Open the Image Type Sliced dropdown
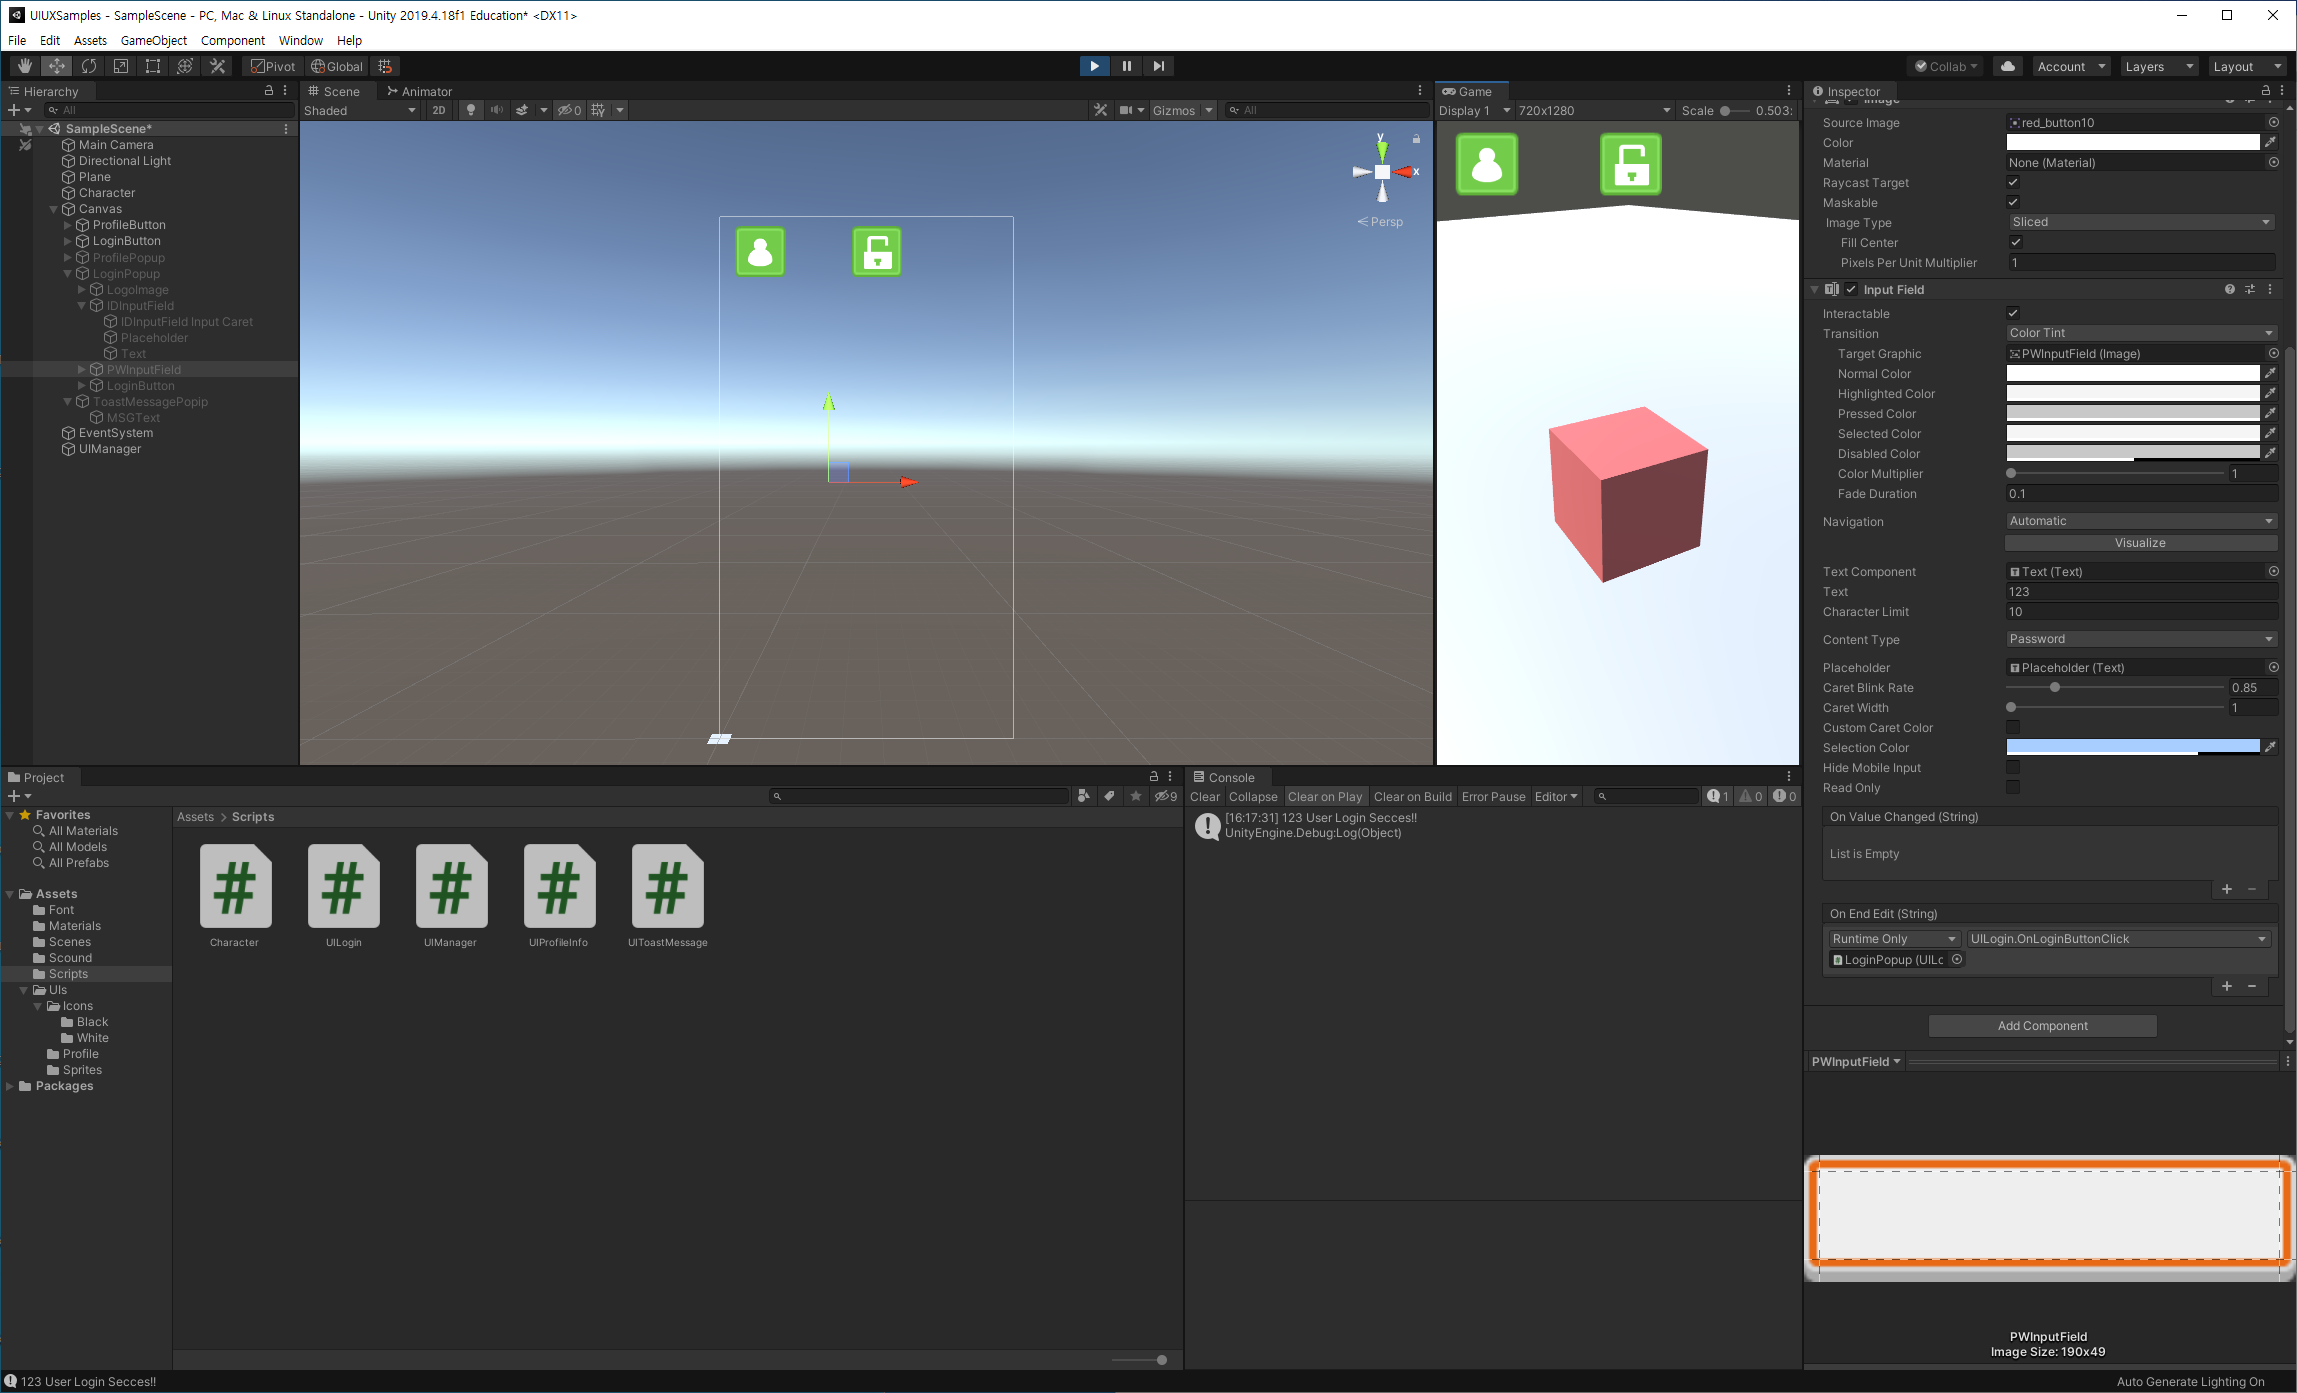This screenshot has width=2297, height=1393. 2140,222
